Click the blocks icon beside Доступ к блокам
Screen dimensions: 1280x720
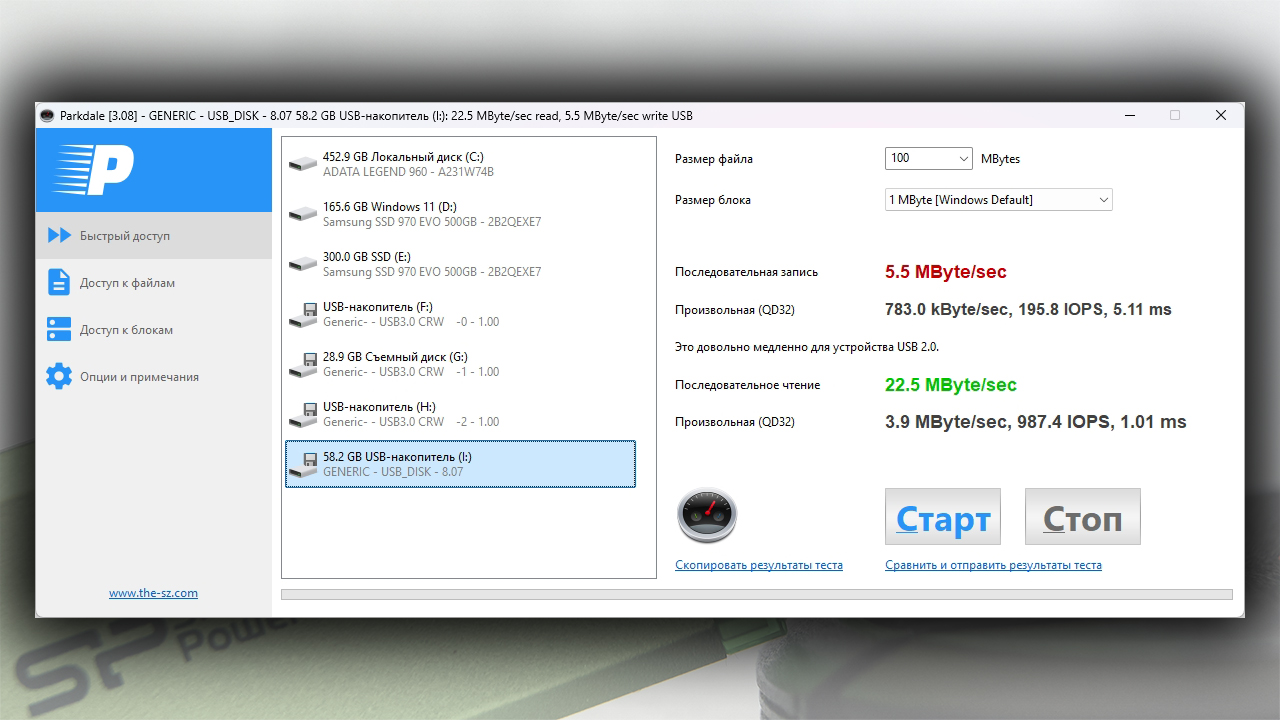(x=59, y=329)
